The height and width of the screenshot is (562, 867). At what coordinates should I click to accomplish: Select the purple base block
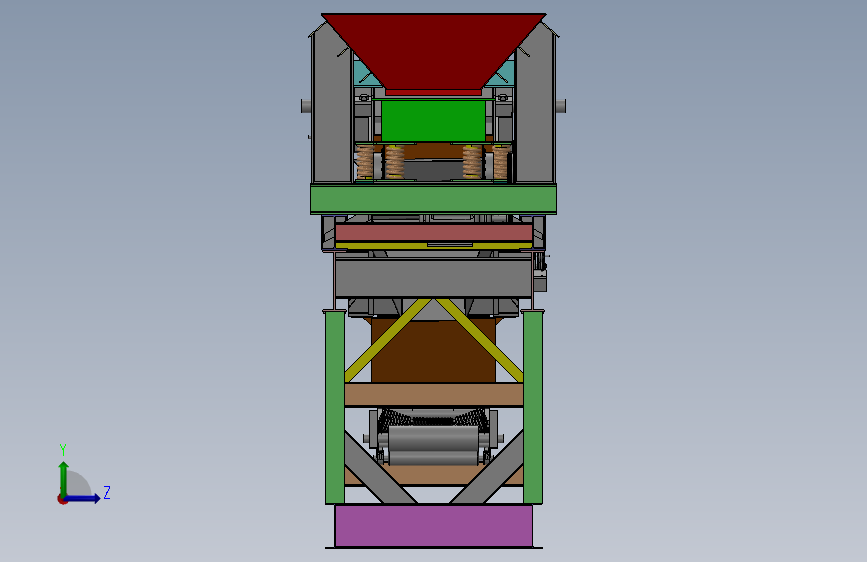tap(434, 525)
